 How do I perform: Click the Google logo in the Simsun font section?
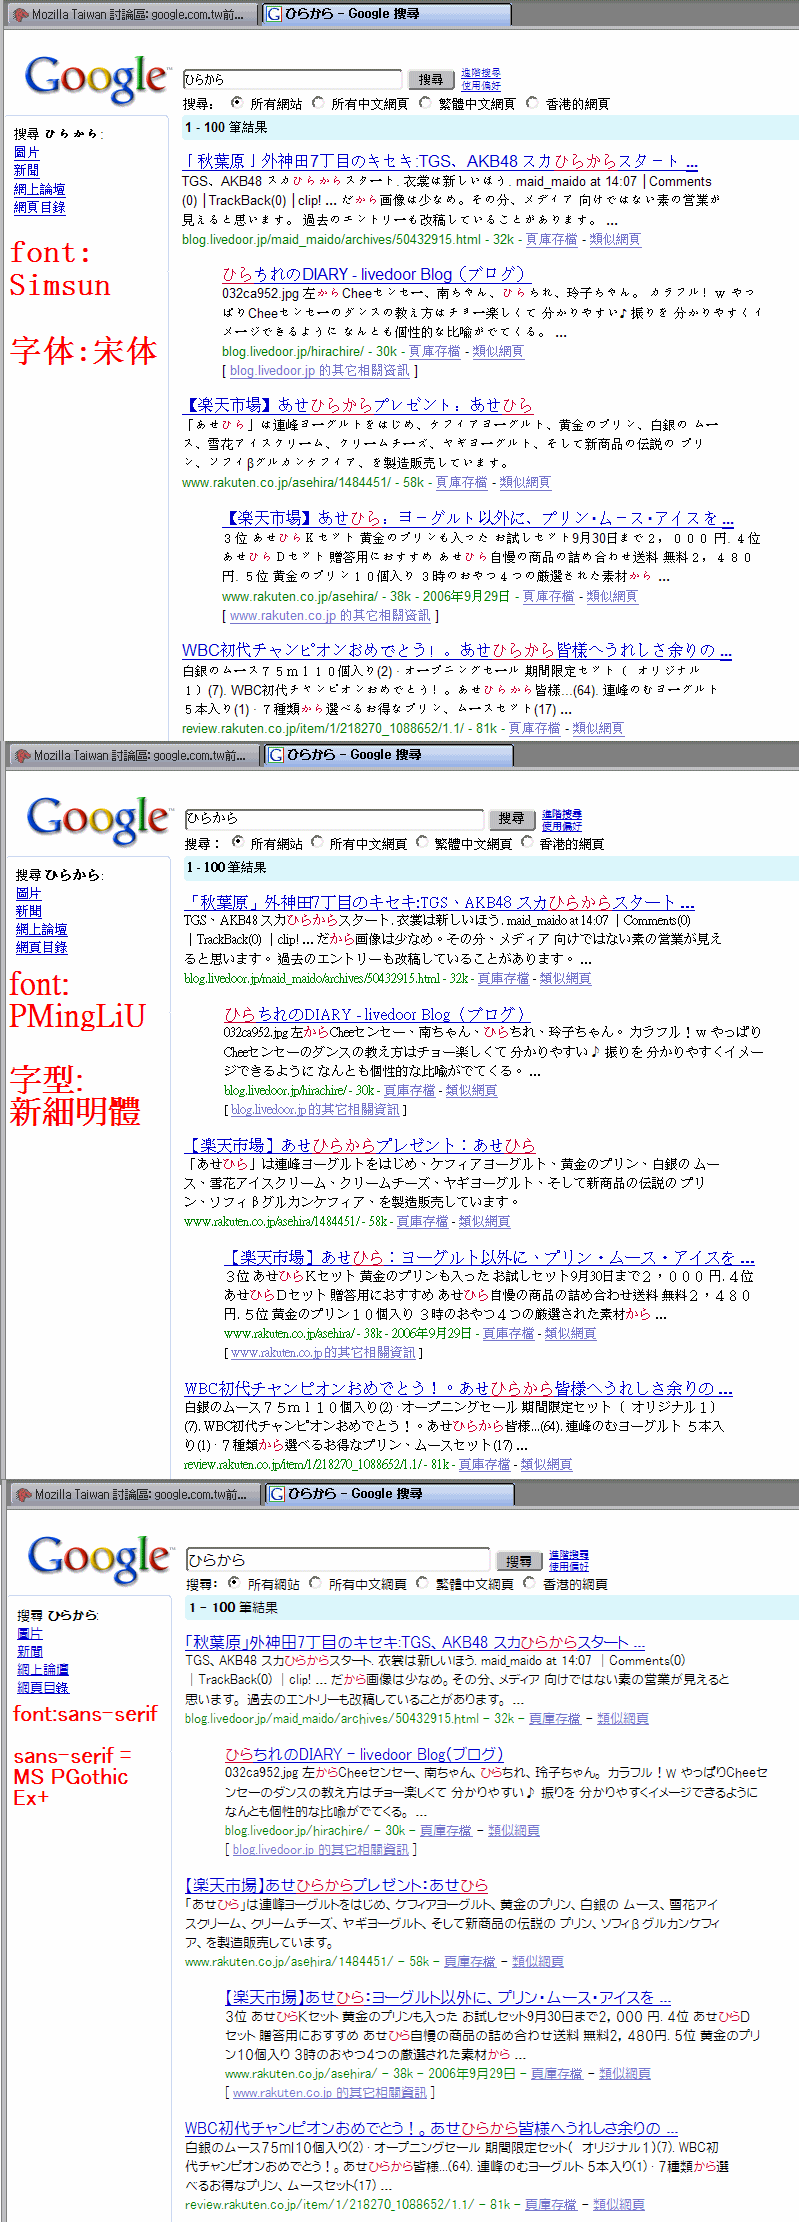click(96, 78)
